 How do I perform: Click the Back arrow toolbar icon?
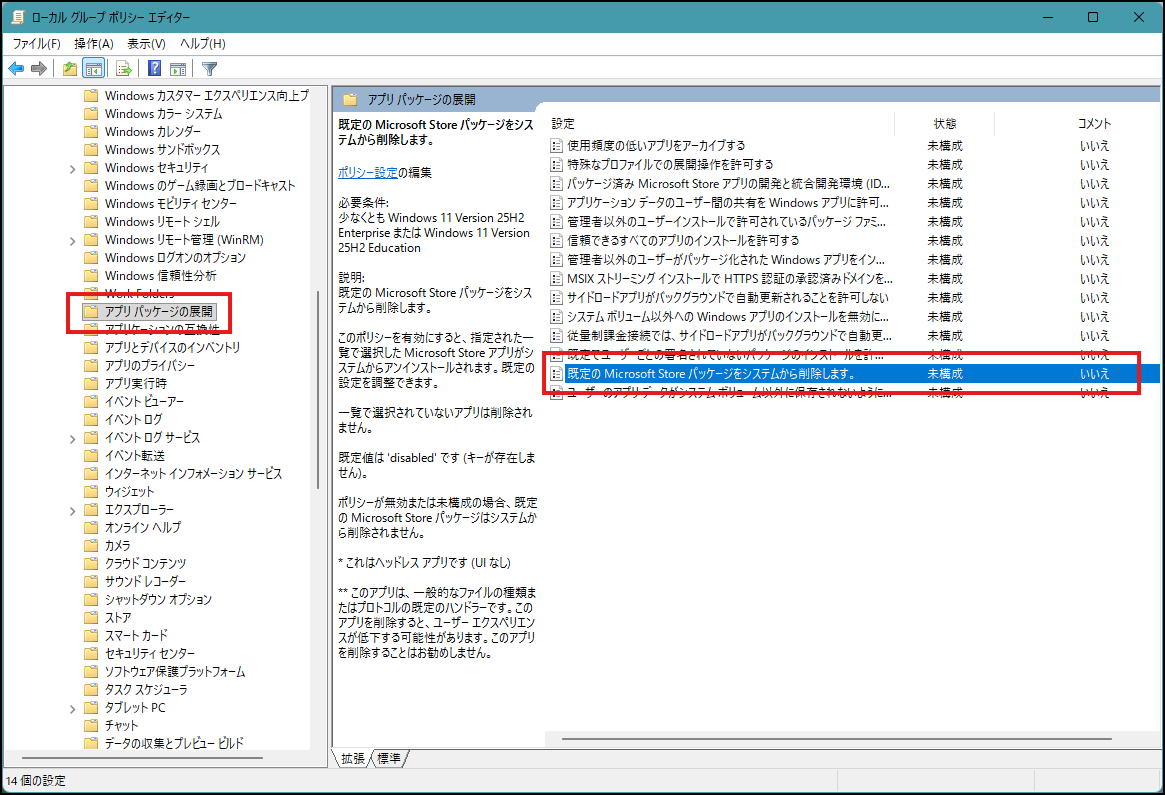point(16,69)
